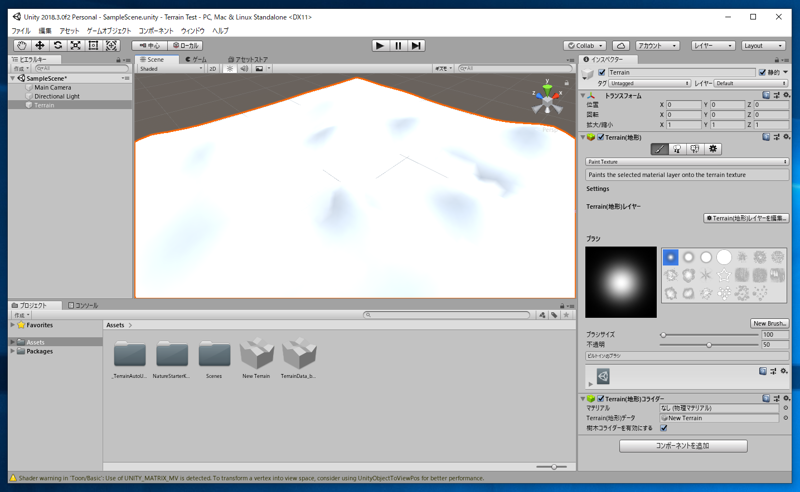Viewport: 800px width, 492px height.
Task: Open the Component menu
Action: (156, 31)
